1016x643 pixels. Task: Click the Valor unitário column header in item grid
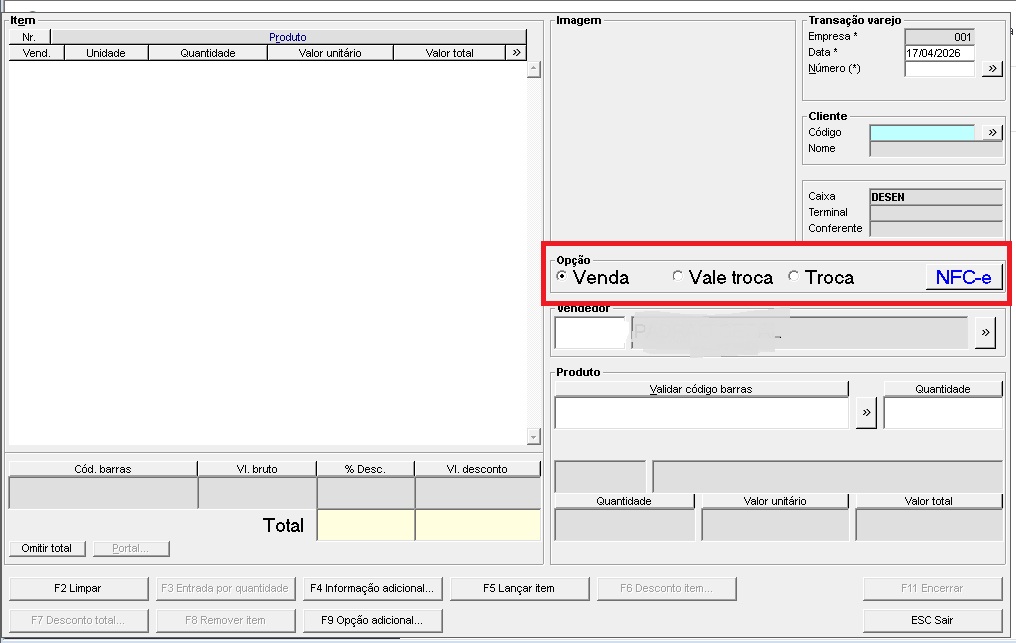330,53
